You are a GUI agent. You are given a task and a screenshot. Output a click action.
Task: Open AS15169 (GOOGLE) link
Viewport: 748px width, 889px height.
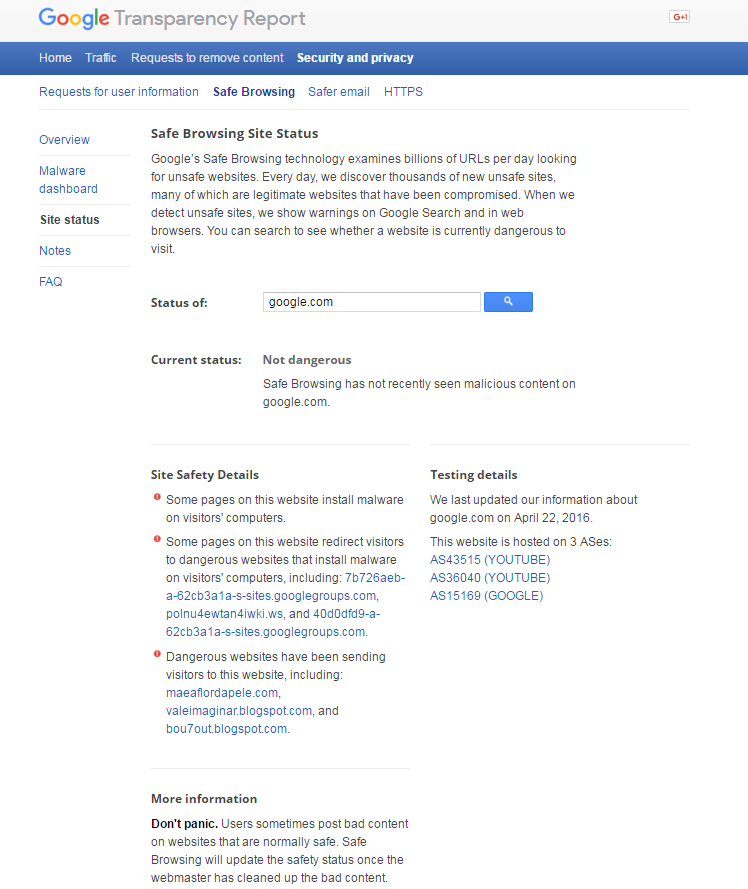coord(487,596)
